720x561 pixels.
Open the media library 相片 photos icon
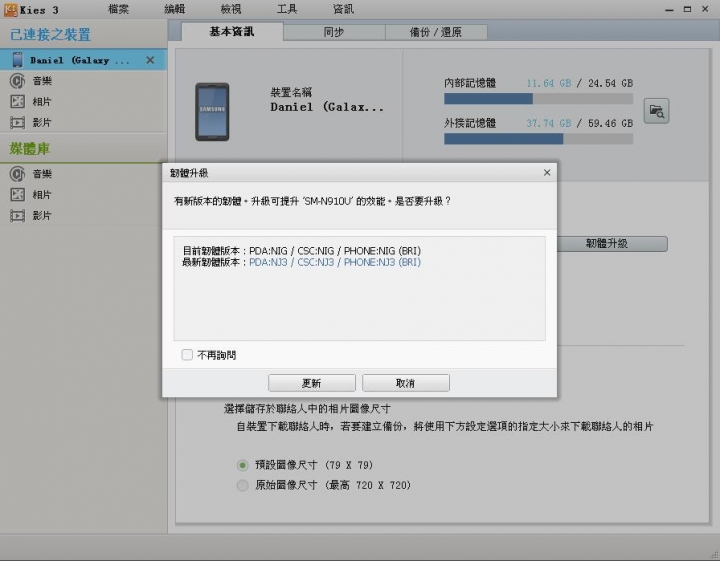[x=17, y=195]
